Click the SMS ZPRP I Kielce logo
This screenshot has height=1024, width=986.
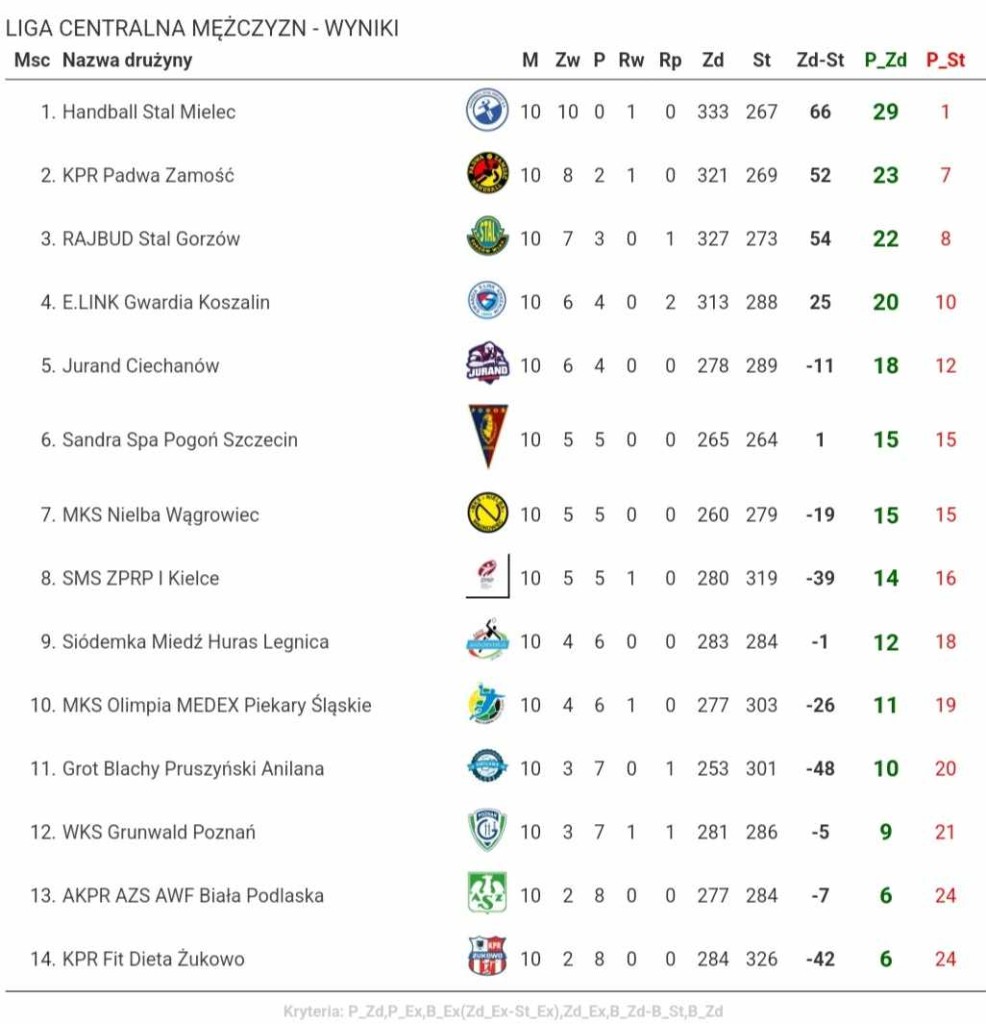[x=487, y=576]
